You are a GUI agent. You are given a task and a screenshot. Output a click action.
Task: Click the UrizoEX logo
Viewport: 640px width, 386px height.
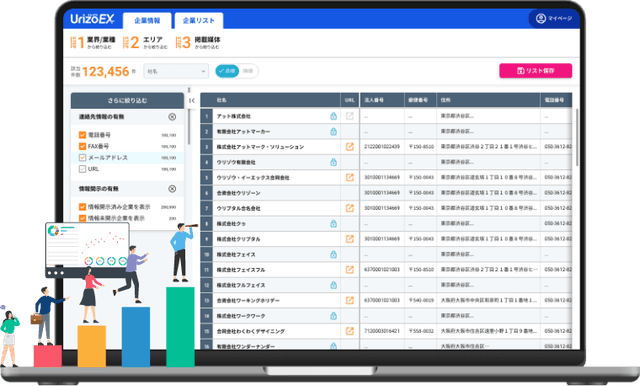click(x=92, y=19)
